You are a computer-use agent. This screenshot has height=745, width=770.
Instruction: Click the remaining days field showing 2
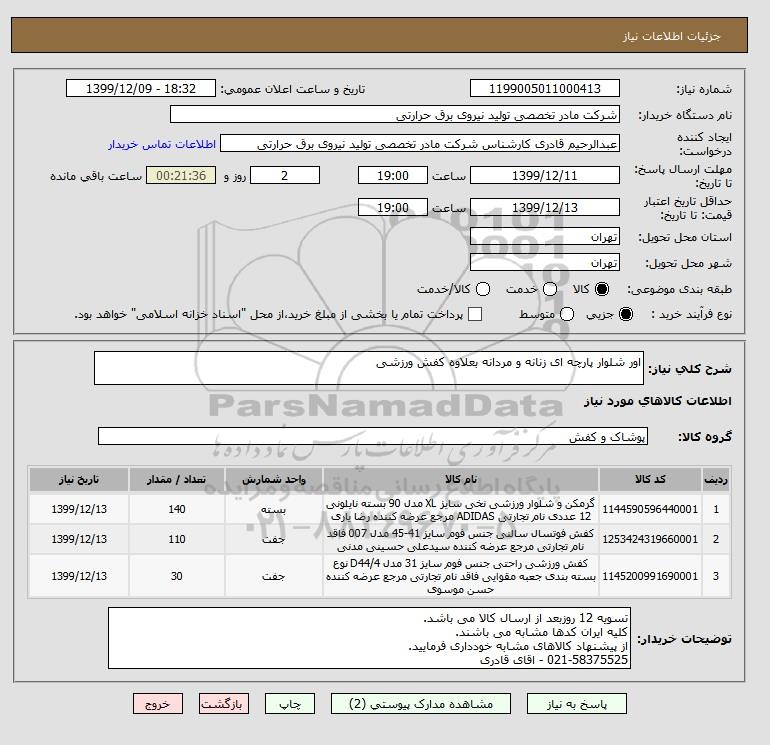coord(285,175)
